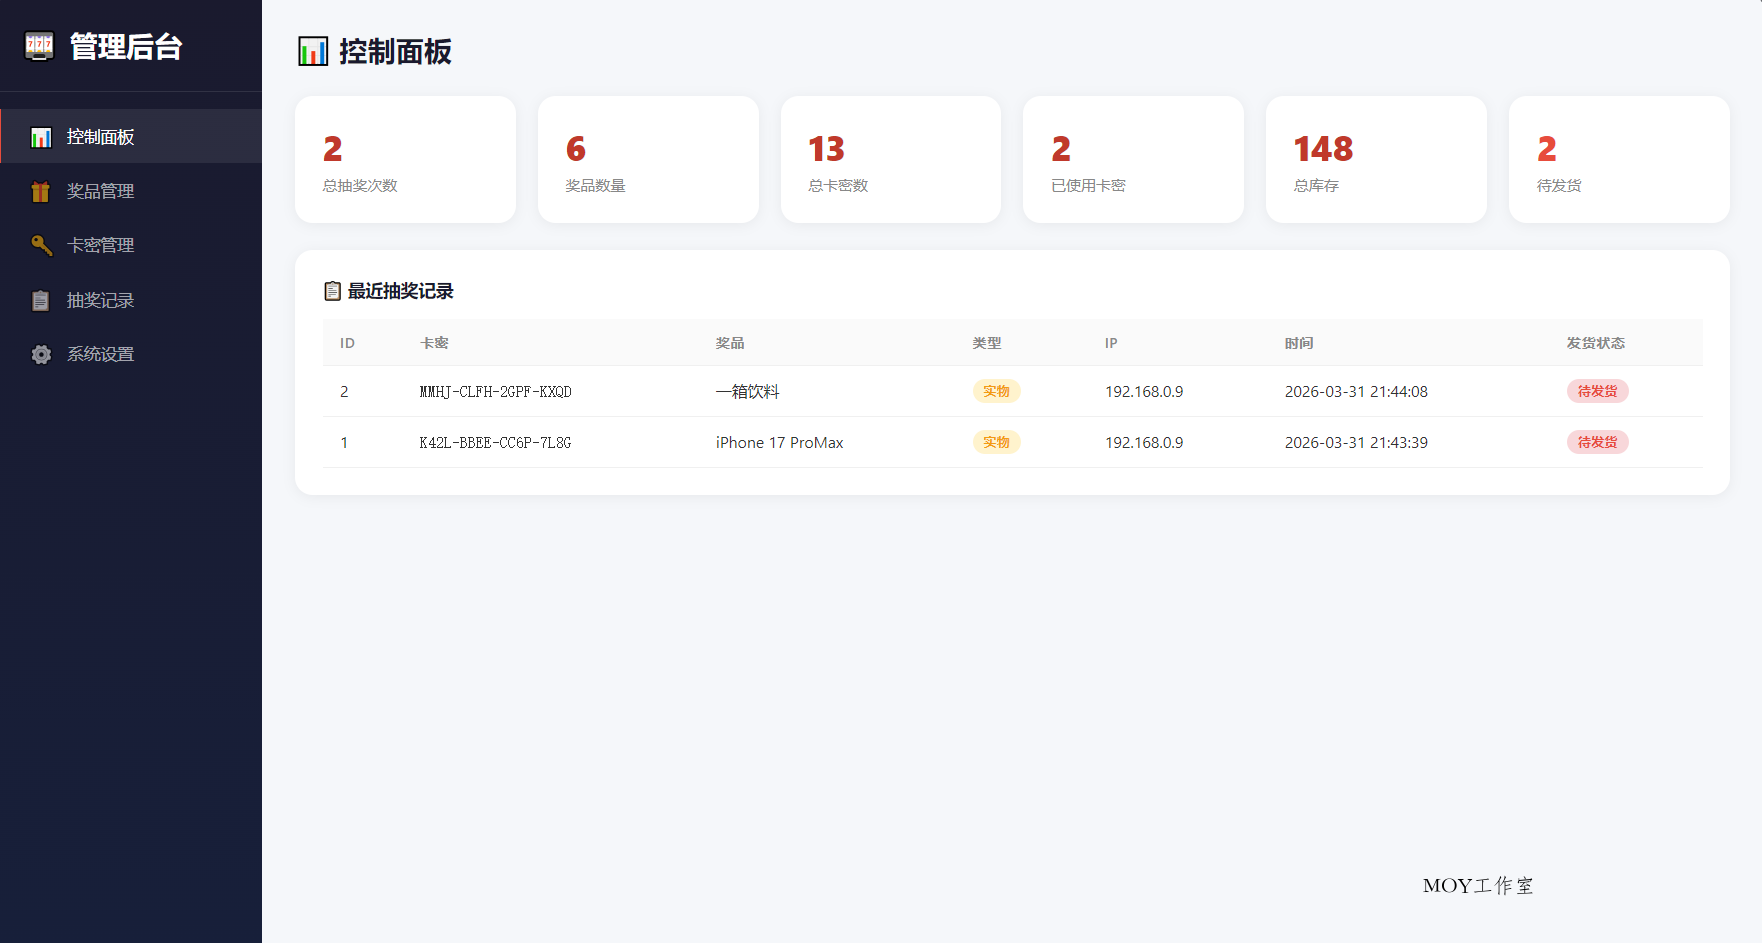Click the 实物 badge for iPhone 17 ProMax
1762x943 pixels.
click(x=996, y=442)
